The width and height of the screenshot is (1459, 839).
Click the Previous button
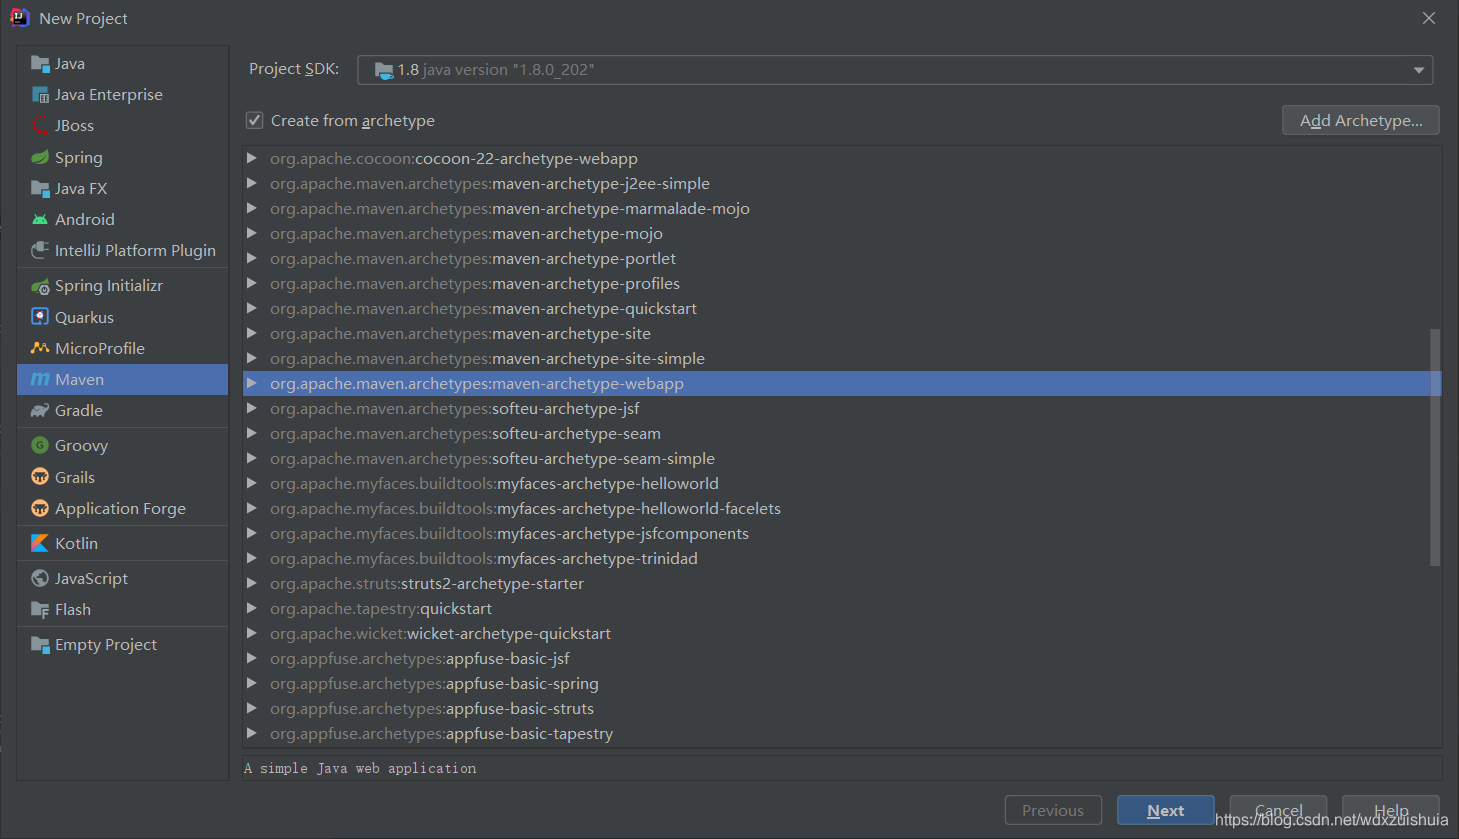1053,810
